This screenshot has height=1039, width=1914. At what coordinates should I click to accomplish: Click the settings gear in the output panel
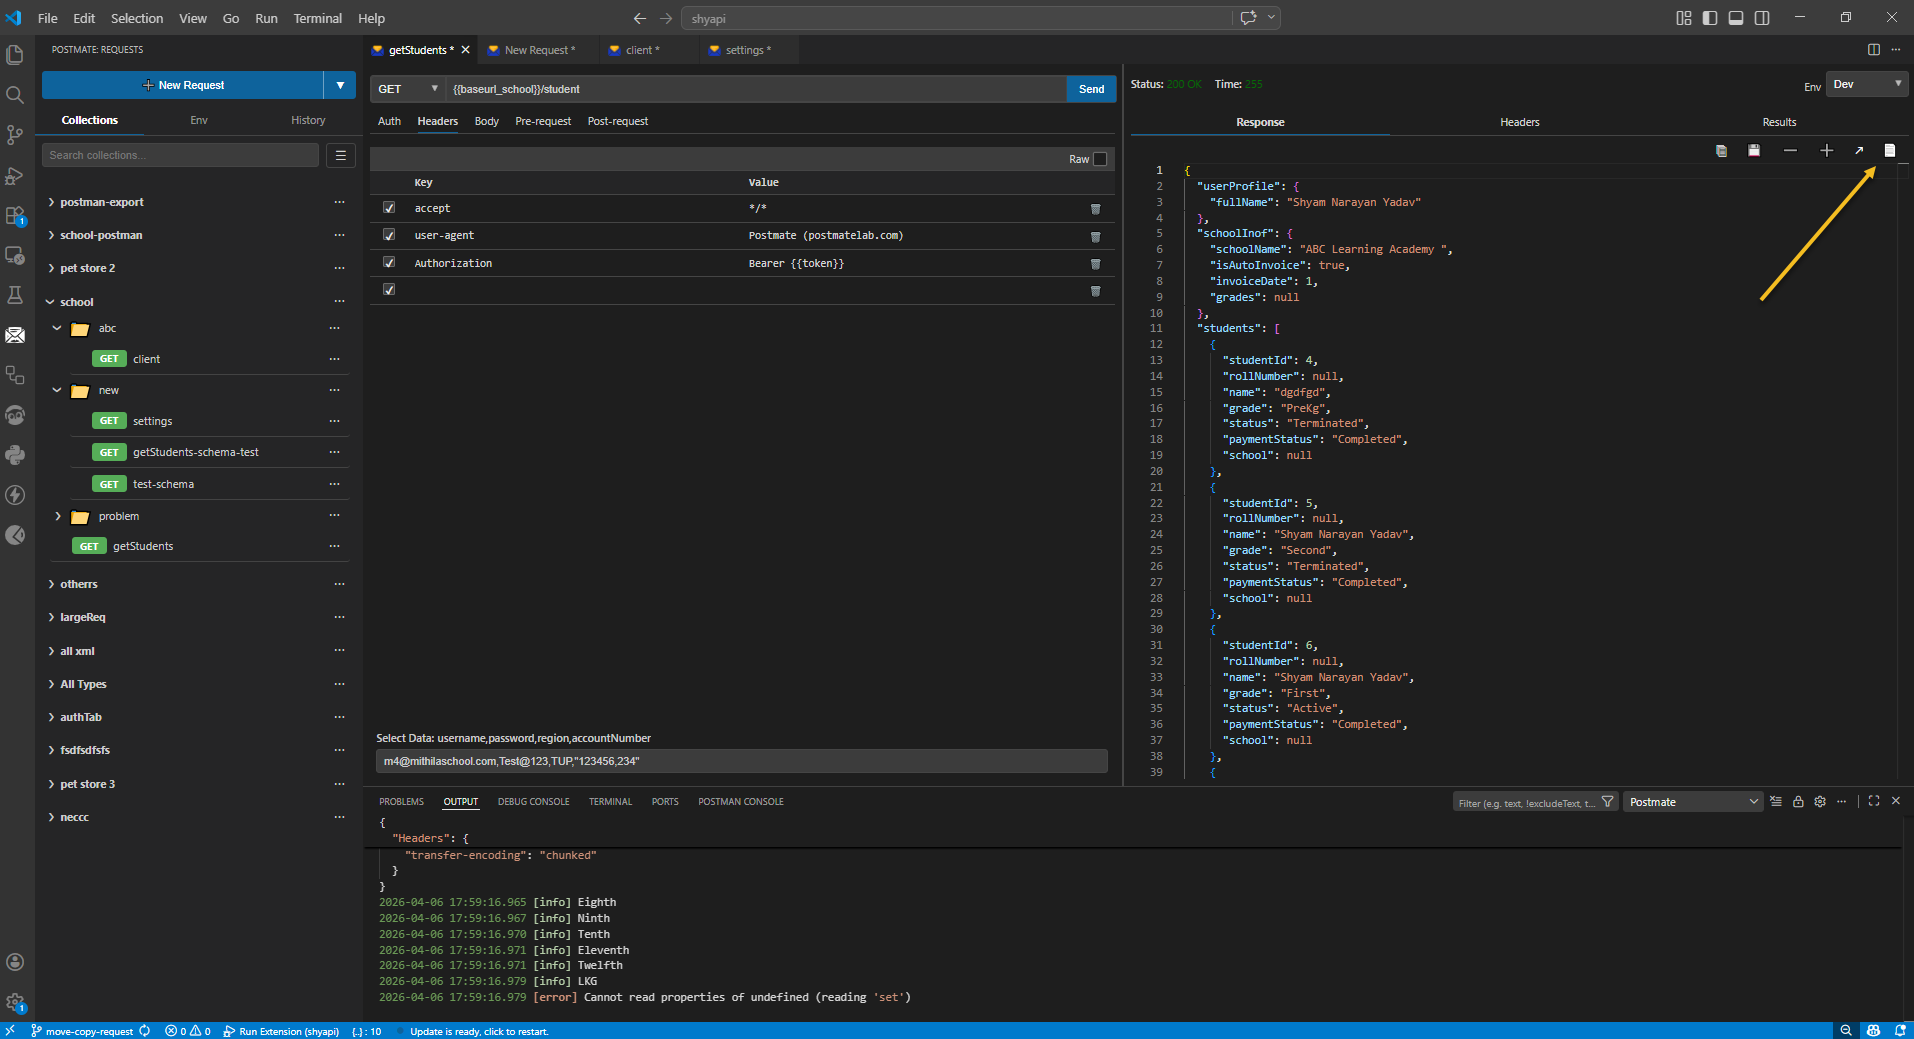(1819, 801)
